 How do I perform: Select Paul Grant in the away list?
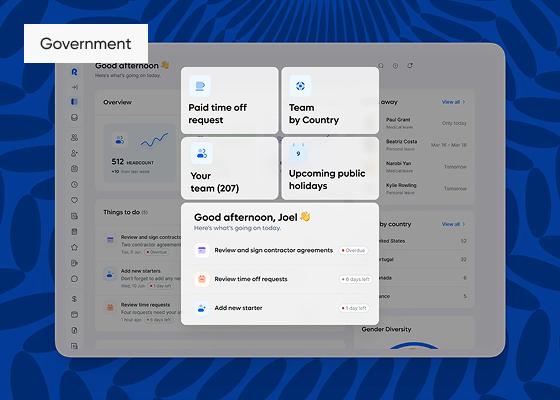point(398,120)
